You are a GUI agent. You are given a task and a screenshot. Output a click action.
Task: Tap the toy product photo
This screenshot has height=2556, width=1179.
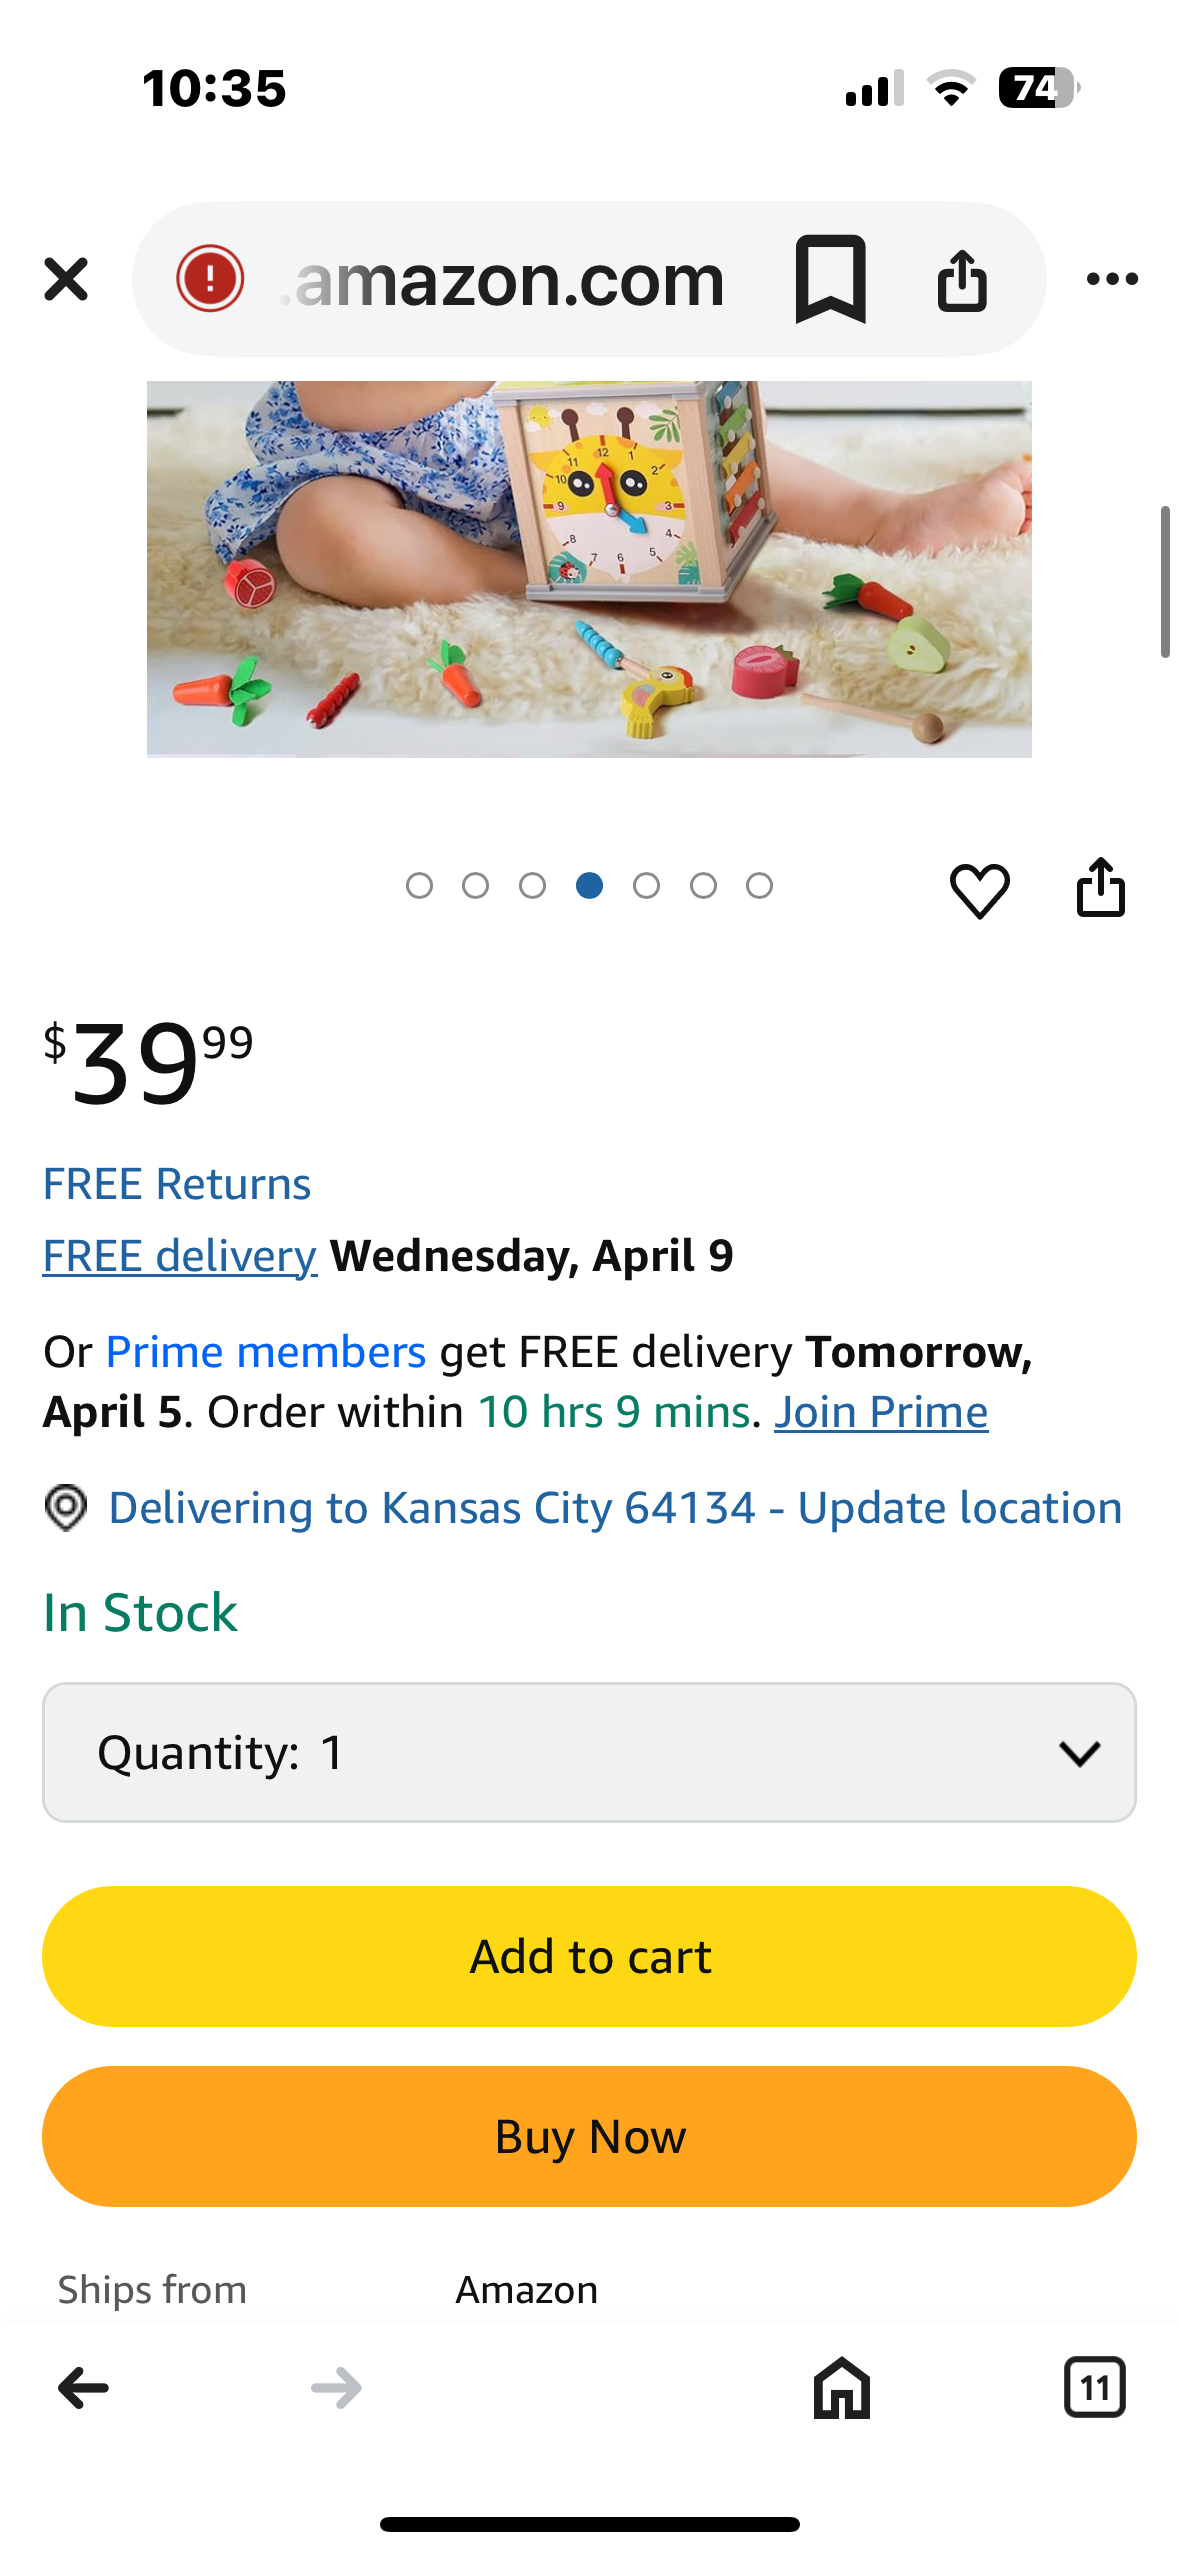pos(589,568)
